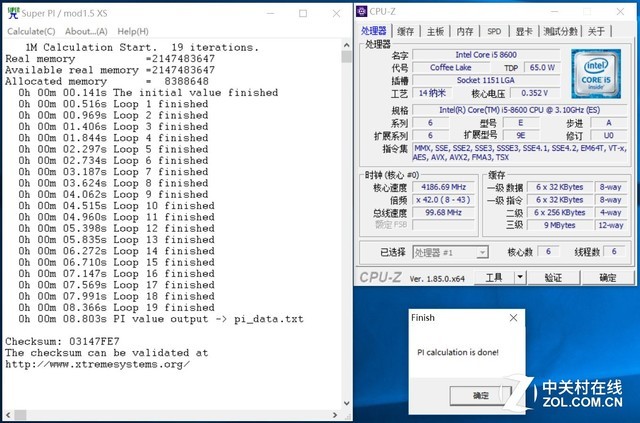The width and height of the screenshot is (640, 423).
Task: Click the 1M Calculation Start line
Action: [x=142, y=47]
